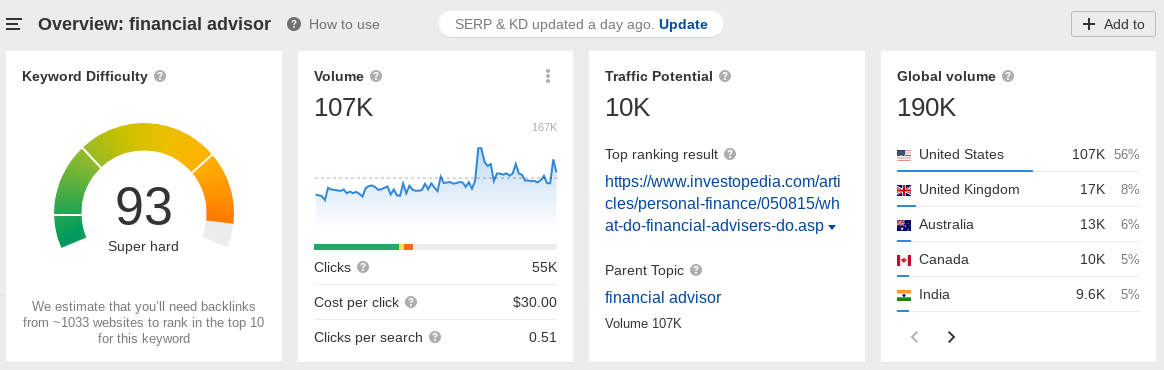Select the United States country row

(x=1018, y=155)
